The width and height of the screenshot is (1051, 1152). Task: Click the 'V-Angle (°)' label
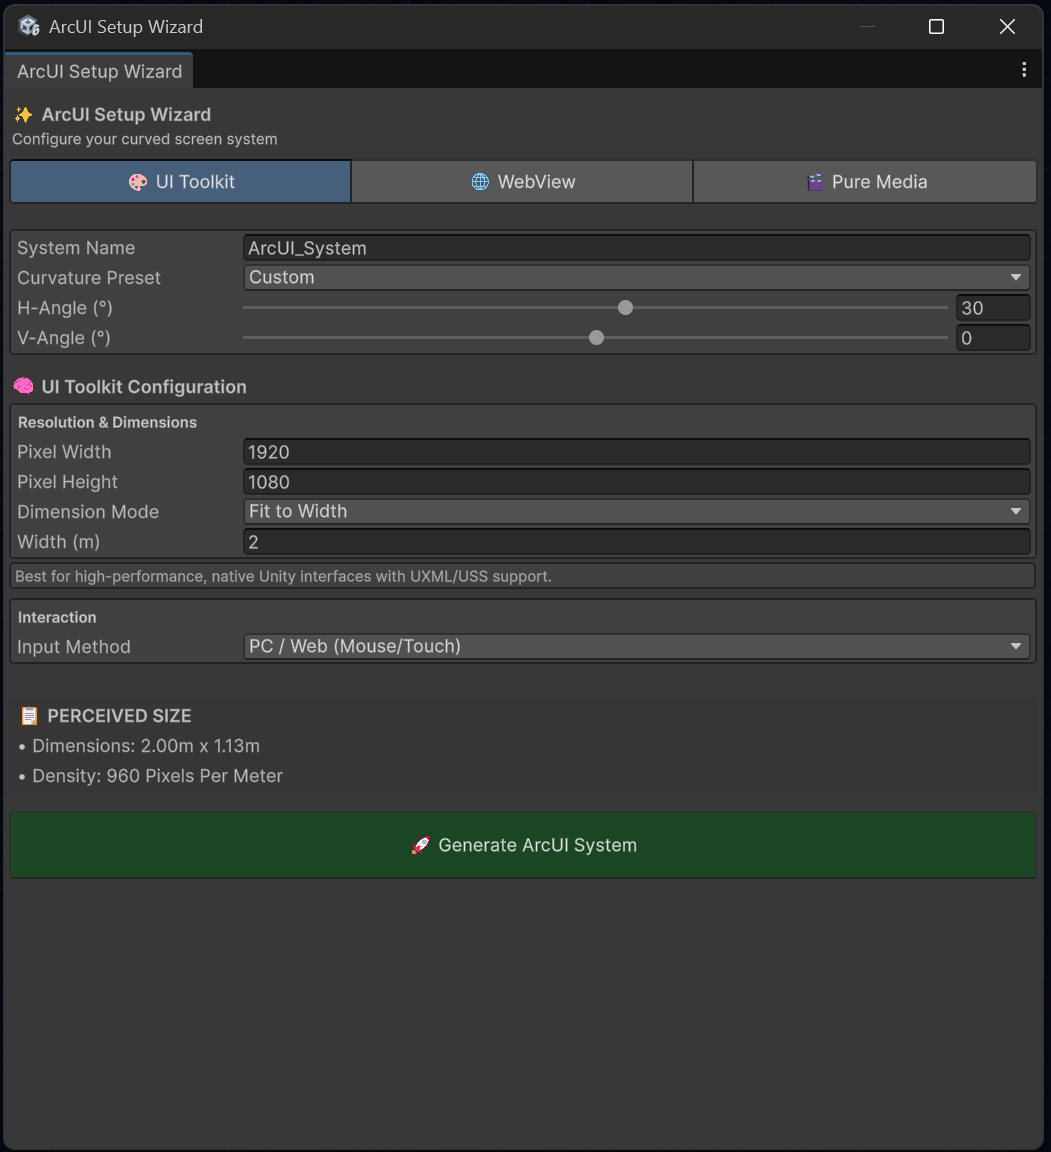[x=64, y=338]
